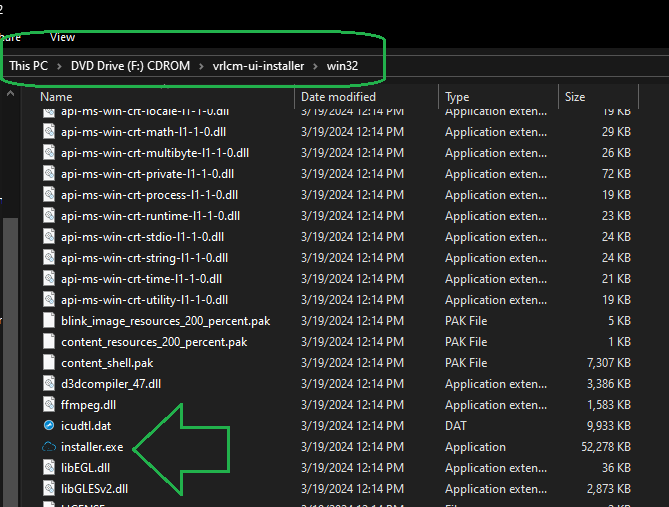Image resolution: width=669 pixels, height=507 pixels.
Task: Select api-ms-win-crt-runtime-l1-1-0.dll file name
Action: [x=150, y=216]
